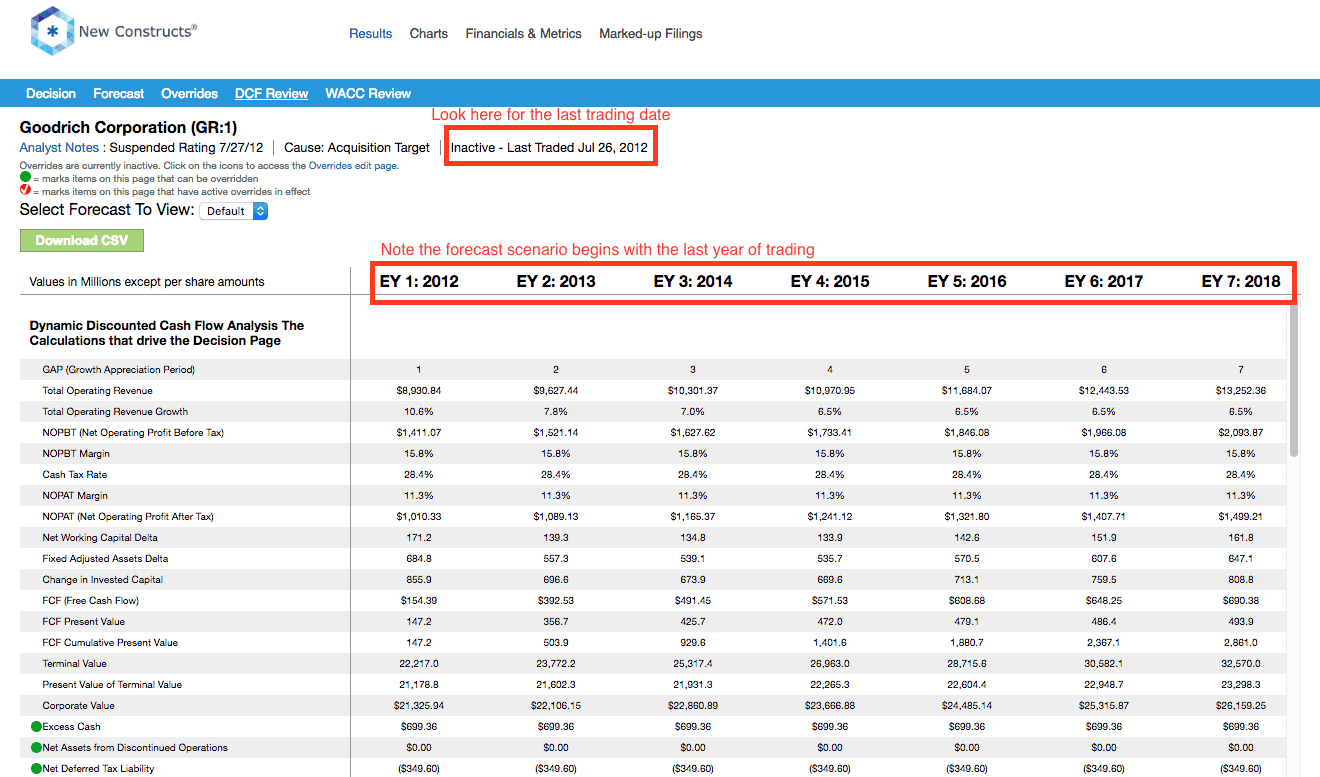Click the Present Value of Terminal Value label
Image resolution: width=1320 pixels, height=777 pixels.
(112, 685)
